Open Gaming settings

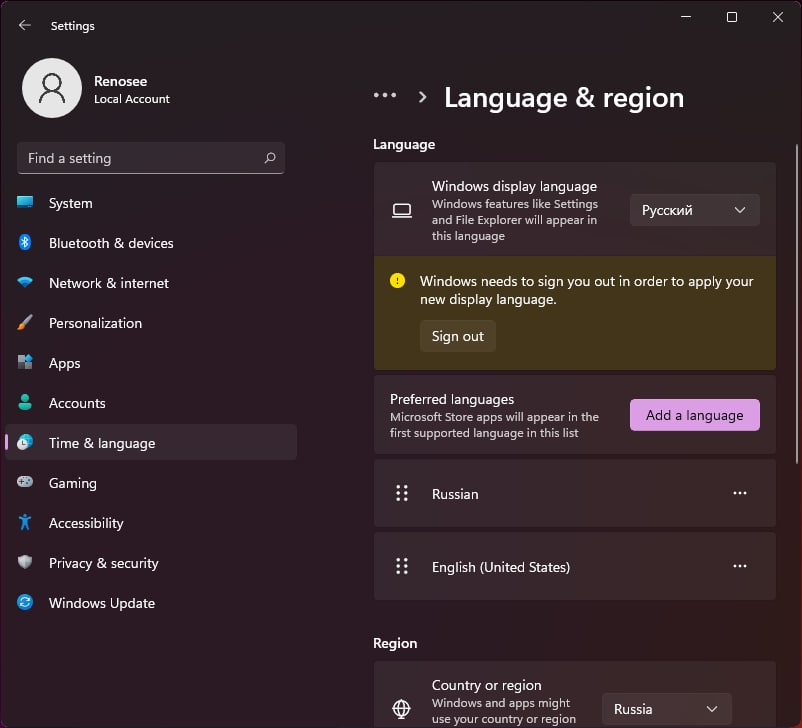coord(151,482)
